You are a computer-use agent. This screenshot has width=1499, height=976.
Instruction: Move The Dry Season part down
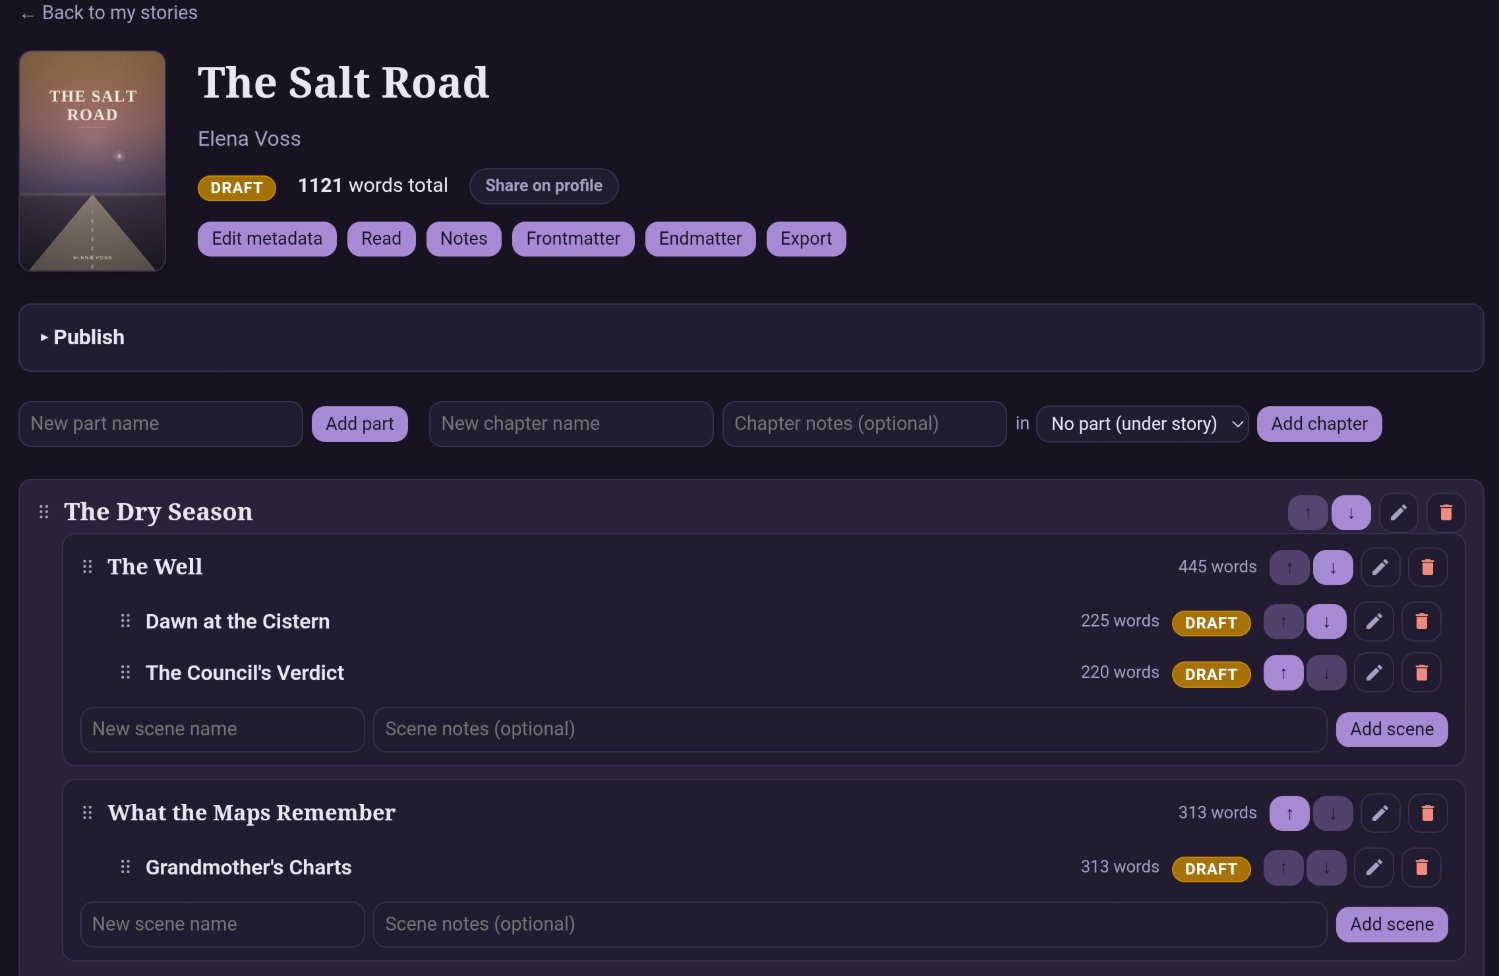click(1351, 513)
